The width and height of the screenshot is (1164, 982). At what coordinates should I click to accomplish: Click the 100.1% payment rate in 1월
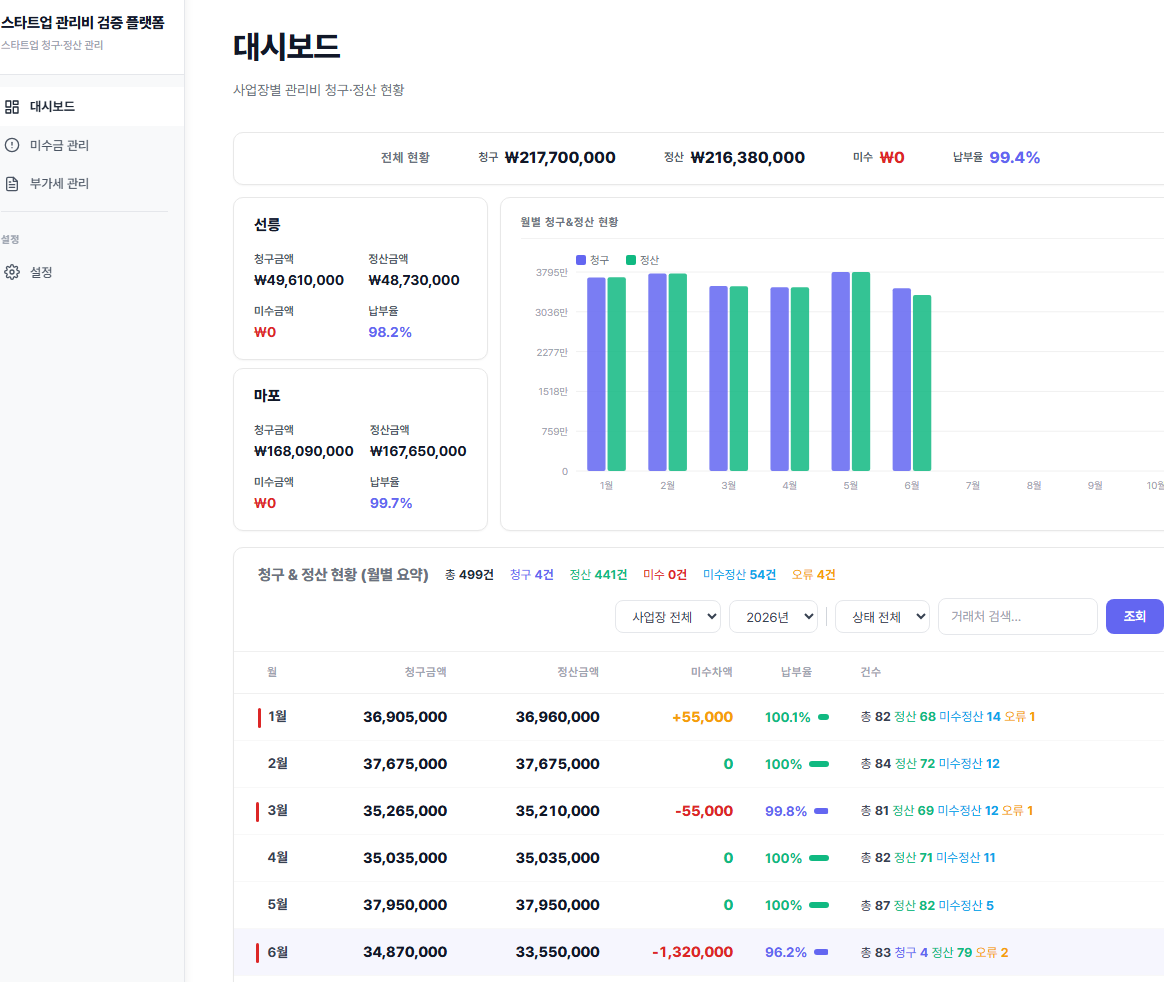pyautogui.click(x=788, y=717)
